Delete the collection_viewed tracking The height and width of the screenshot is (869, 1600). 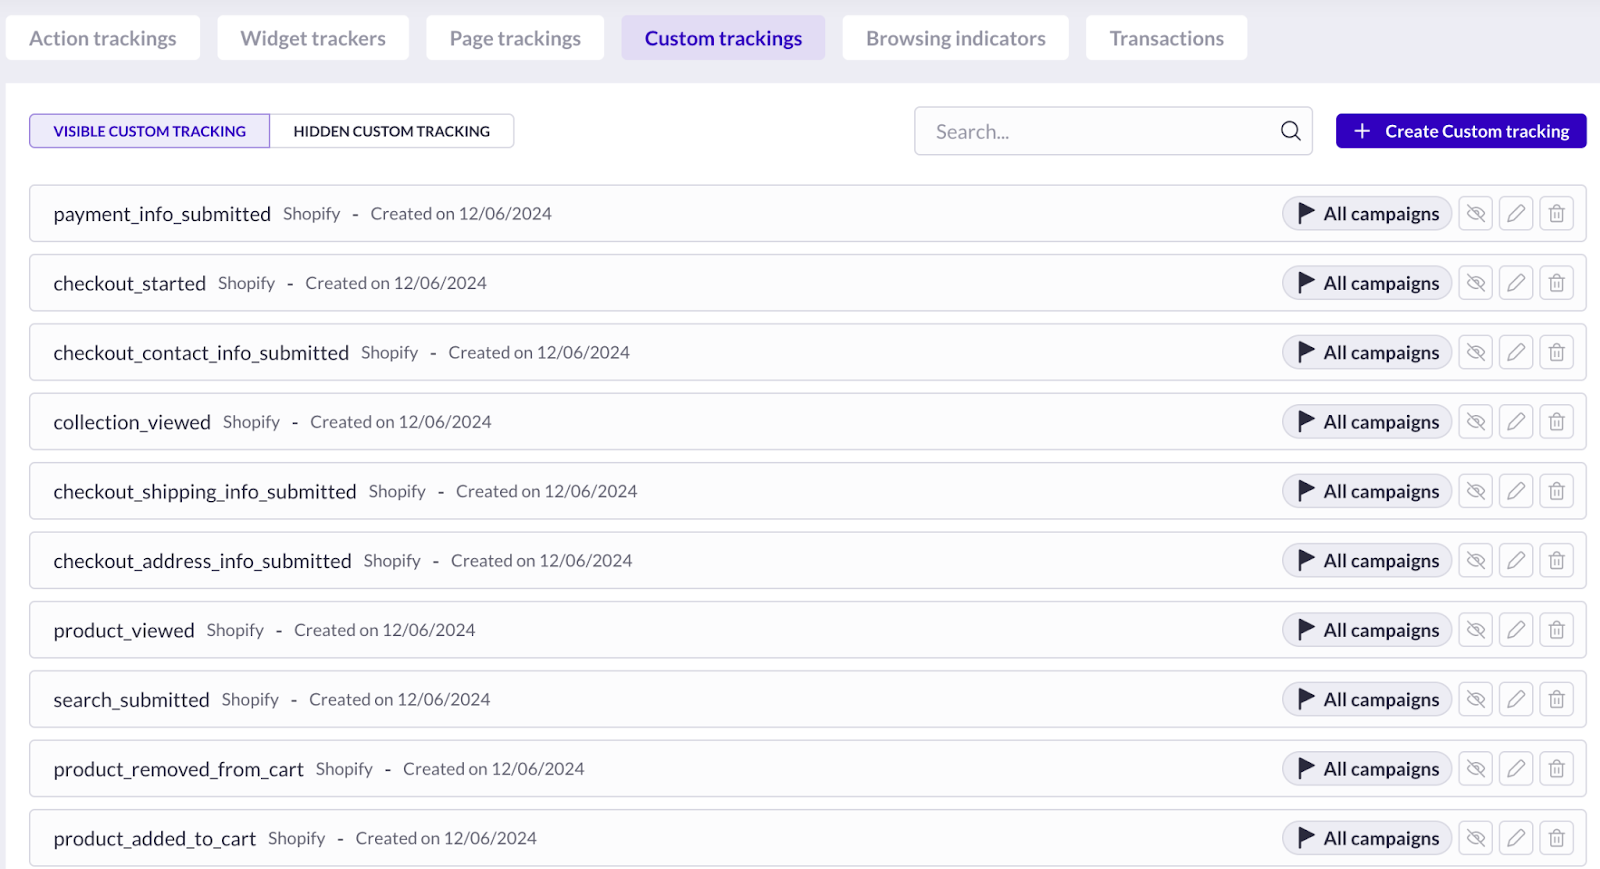point(1556,422)
